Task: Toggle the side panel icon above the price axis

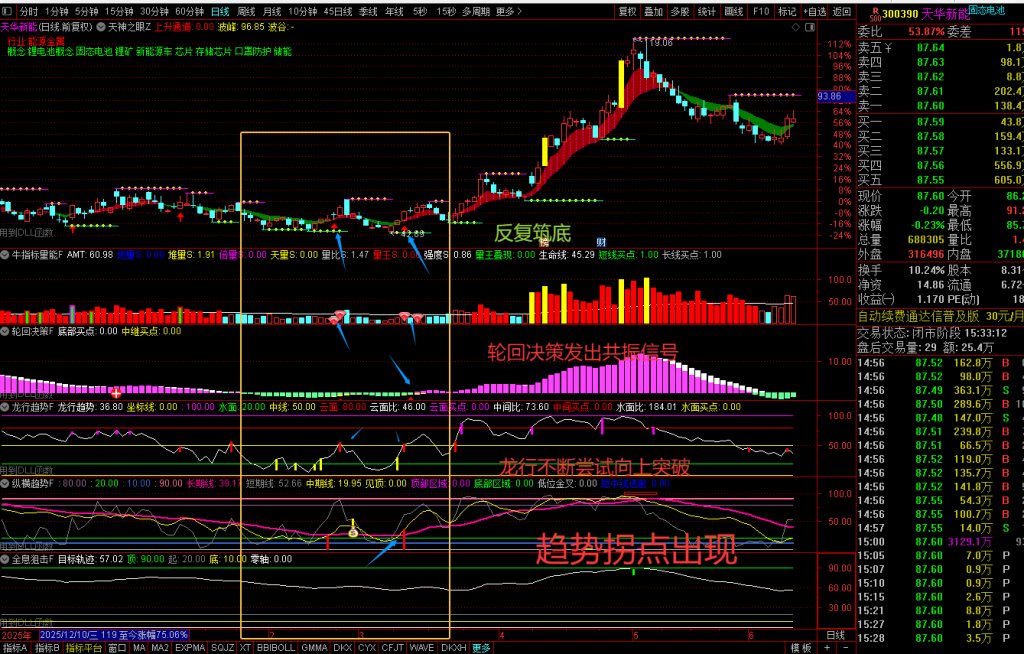Action: [x=810, y=27]
